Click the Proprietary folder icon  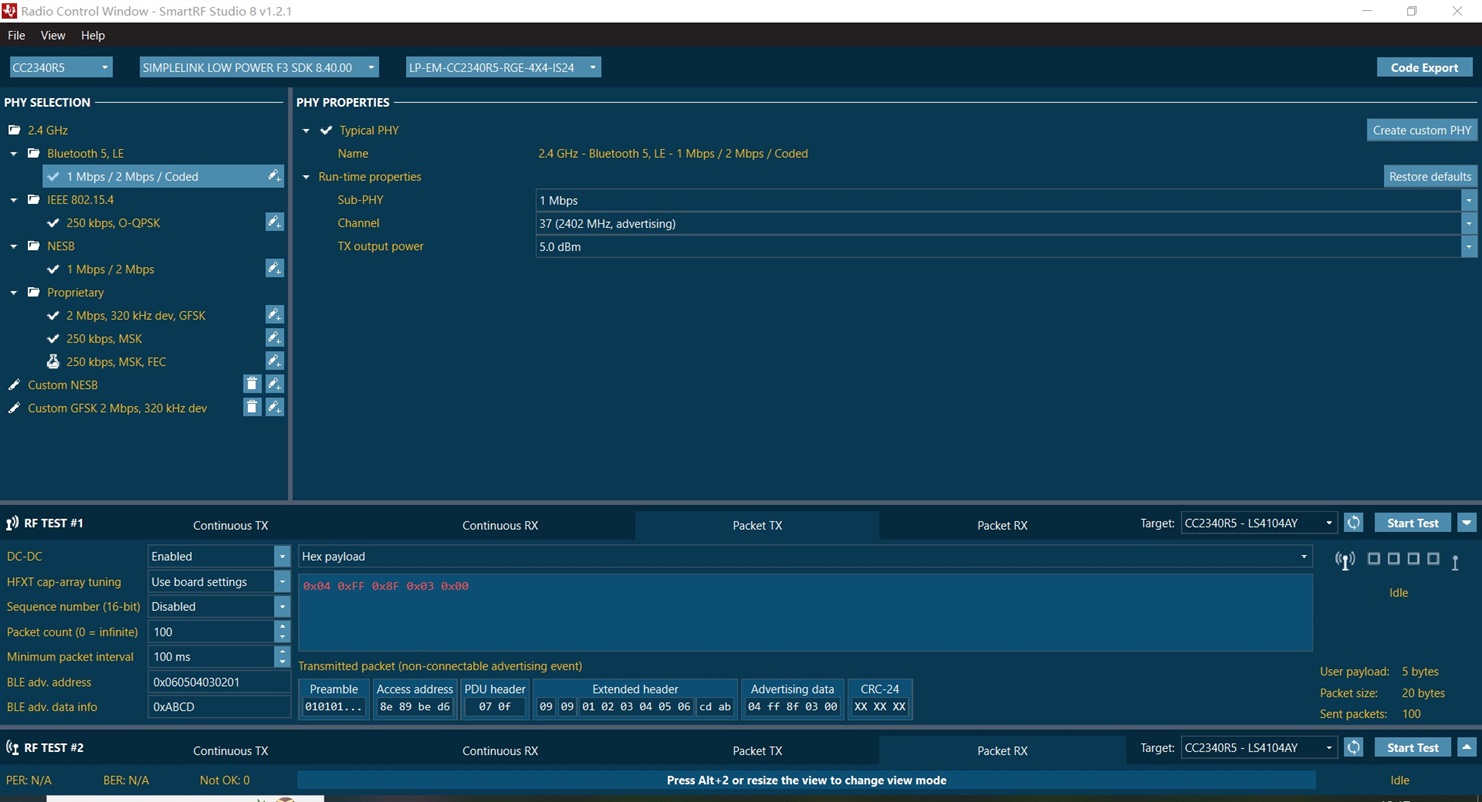[x=33, y=292]
